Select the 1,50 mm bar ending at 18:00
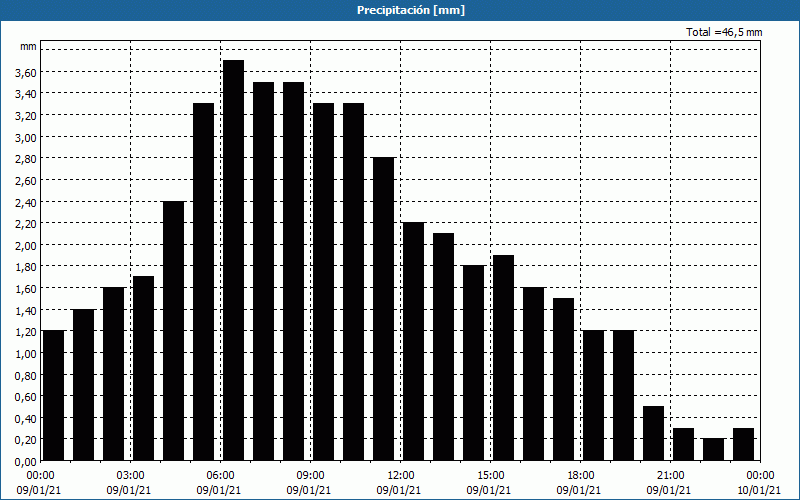Viewport: 800px width, 500px height. (x=564, y=380)
